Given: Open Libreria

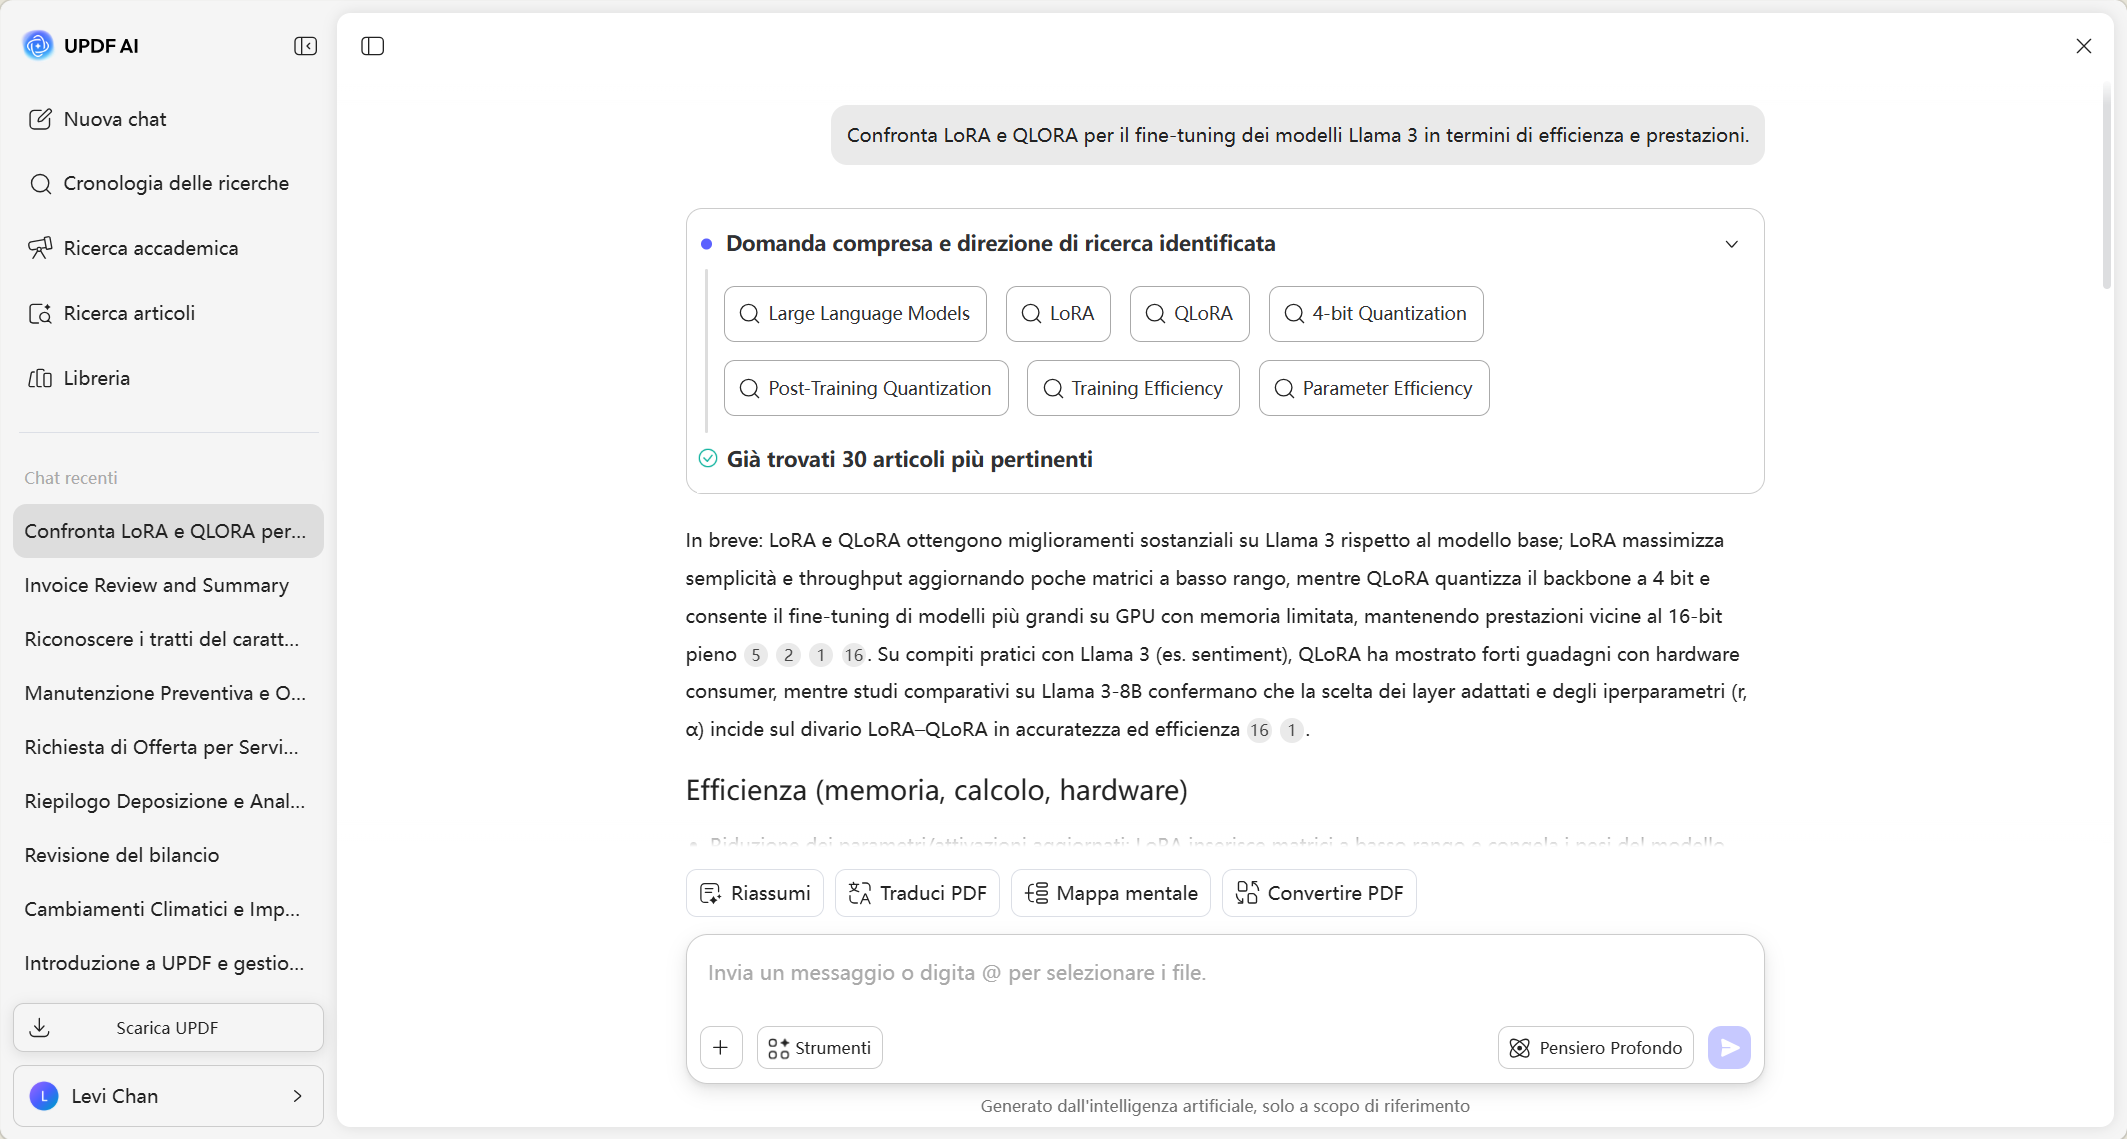Looking at the screenshot, I should (x=79, y=378).
